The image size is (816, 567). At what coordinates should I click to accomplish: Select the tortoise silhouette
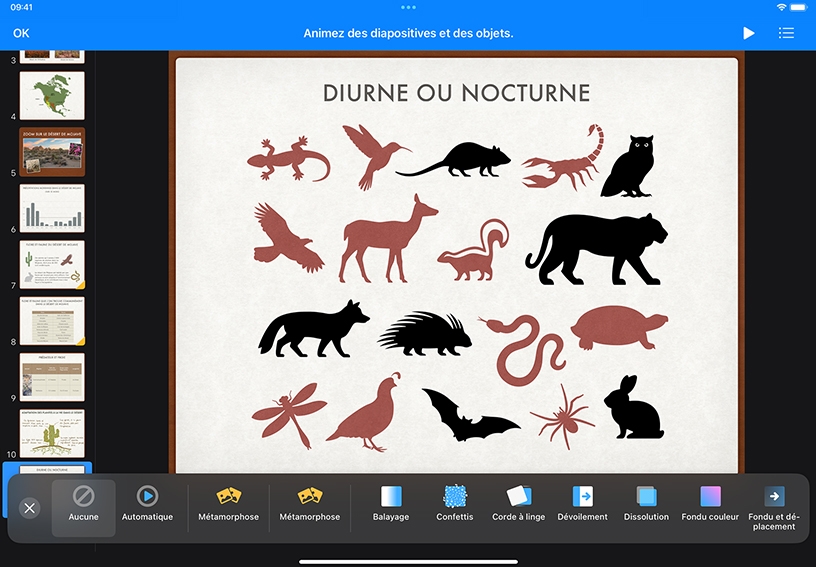coord(619,328)
